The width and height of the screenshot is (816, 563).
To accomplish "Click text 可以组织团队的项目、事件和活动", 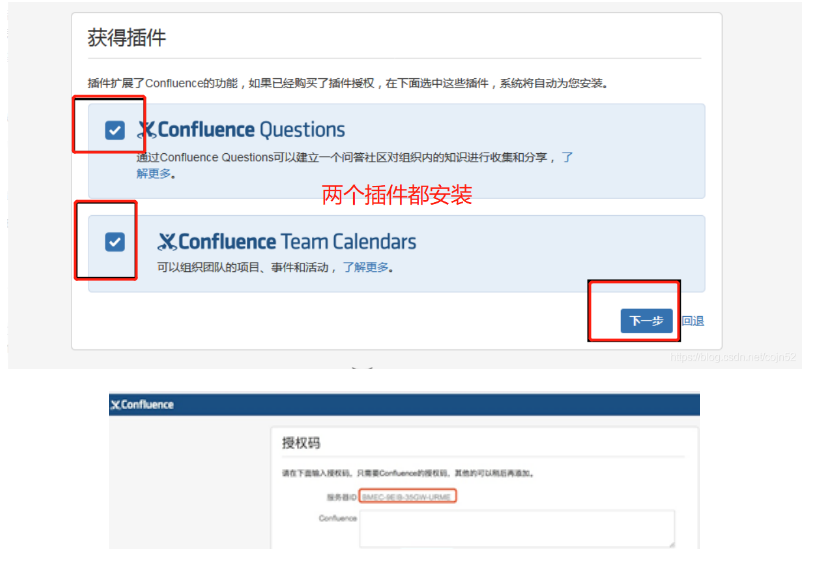I will 243,267.
